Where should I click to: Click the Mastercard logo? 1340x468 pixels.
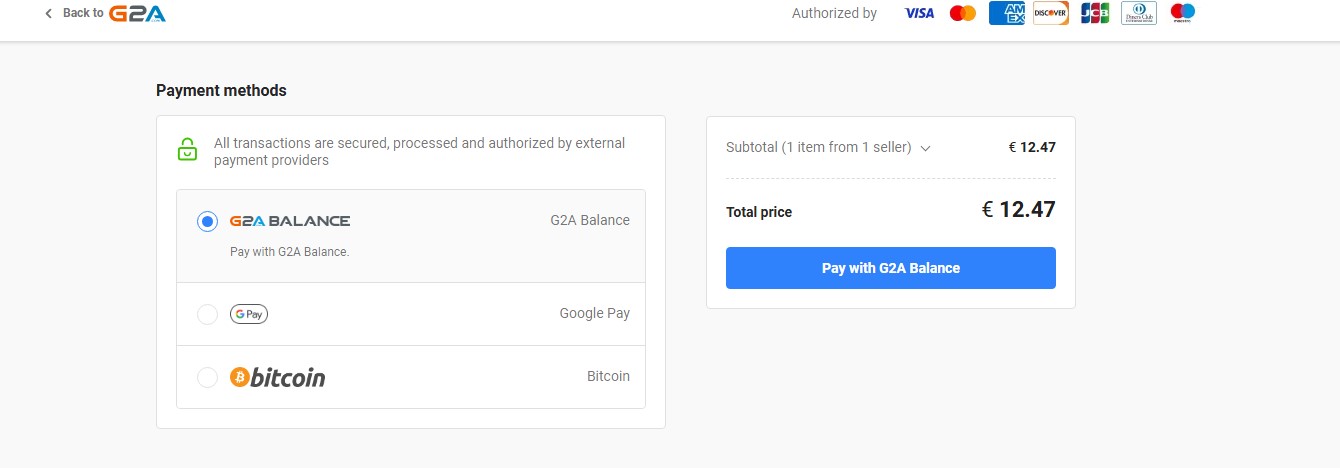[x=963, y=13]
